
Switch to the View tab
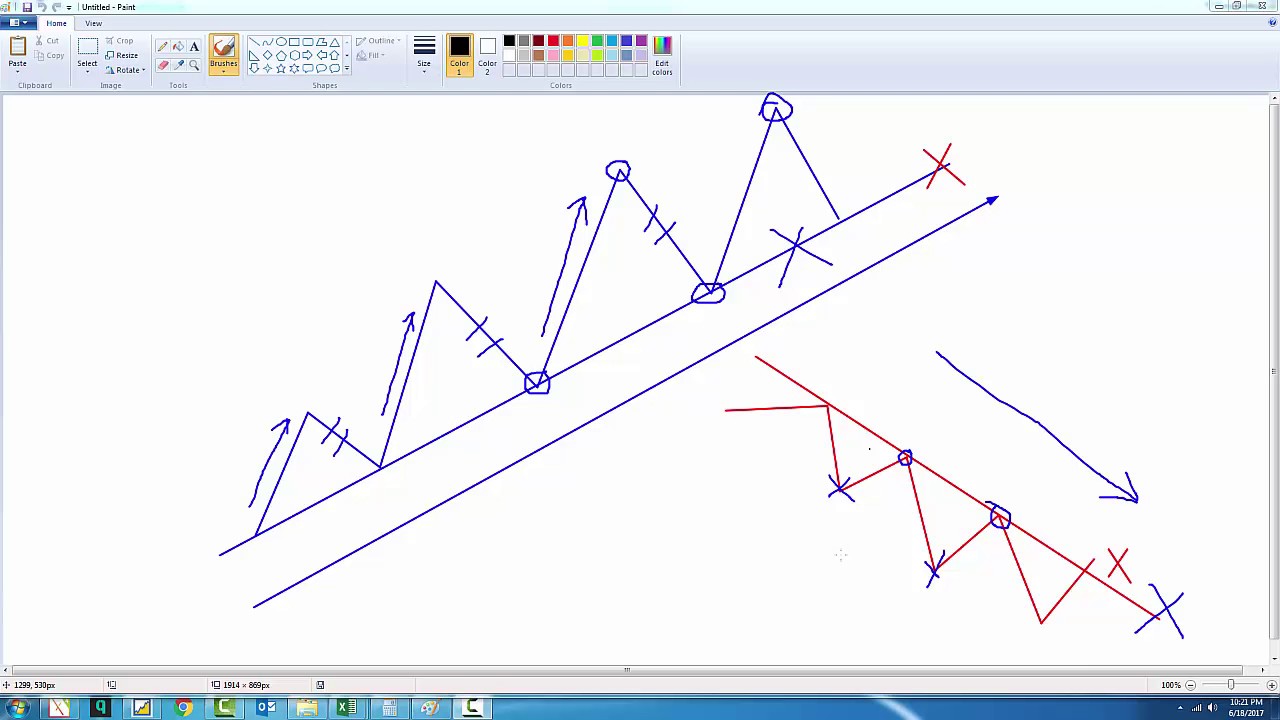pyautogui.click(x=93, y=23)
